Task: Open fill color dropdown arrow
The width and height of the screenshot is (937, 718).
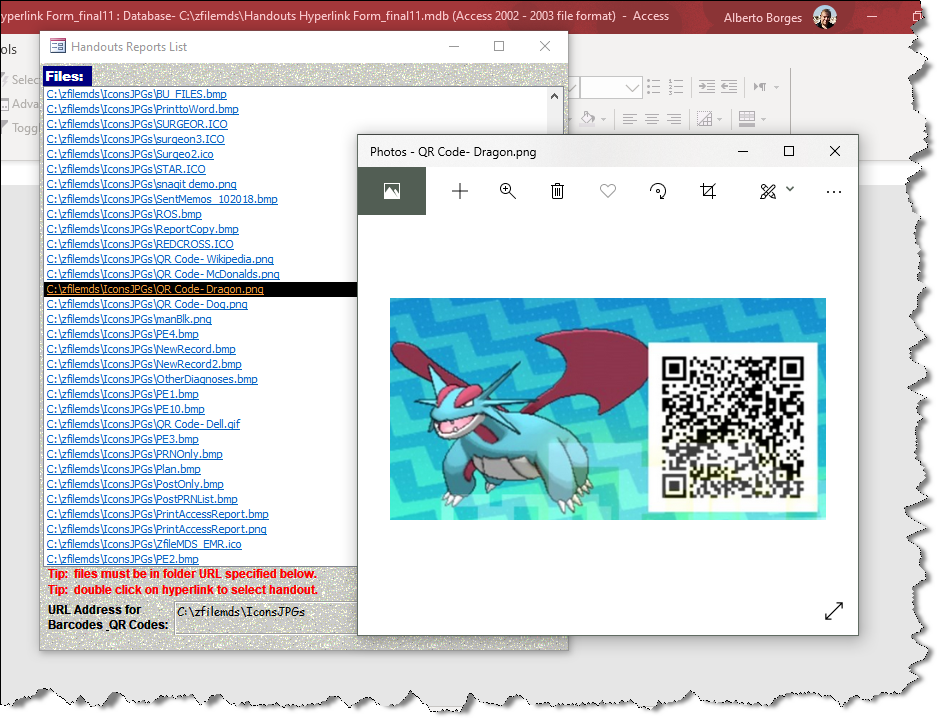Action: point(604,119)
